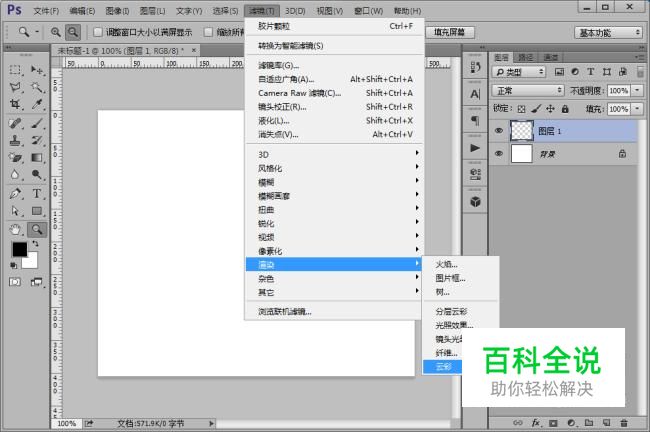Hide layer 图层 1 visibility eye
The height and width of the screenshot is (432, 650).
pyautogui.click(x=499, y=131)
